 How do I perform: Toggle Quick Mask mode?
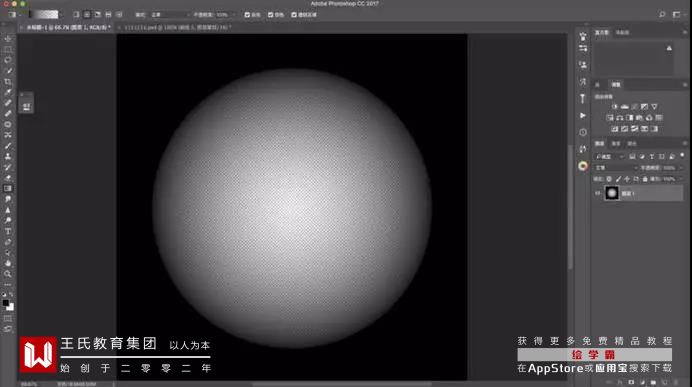8,318
